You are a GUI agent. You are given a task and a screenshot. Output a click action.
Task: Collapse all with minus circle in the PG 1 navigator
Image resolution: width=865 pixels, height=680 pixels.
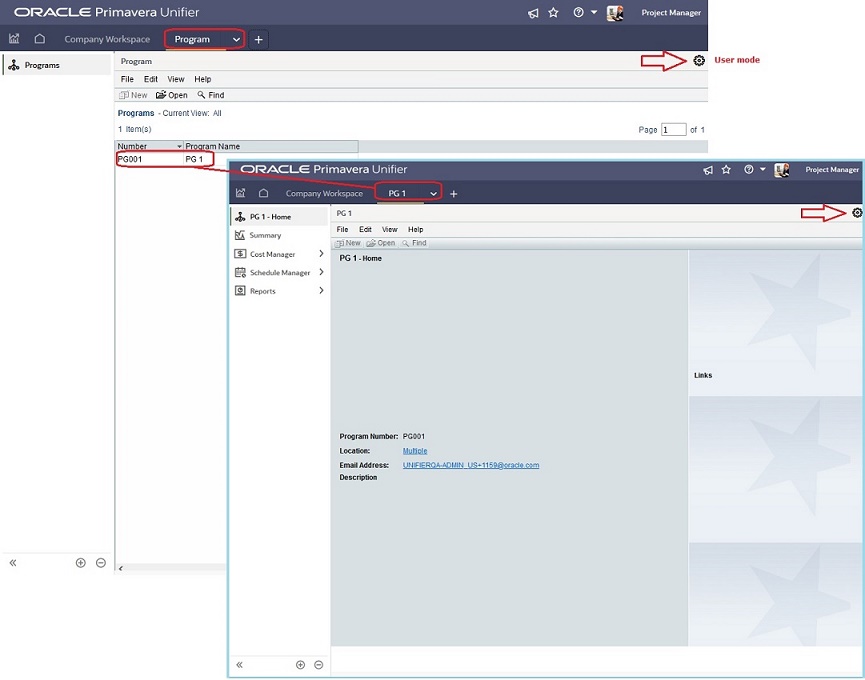318,665
